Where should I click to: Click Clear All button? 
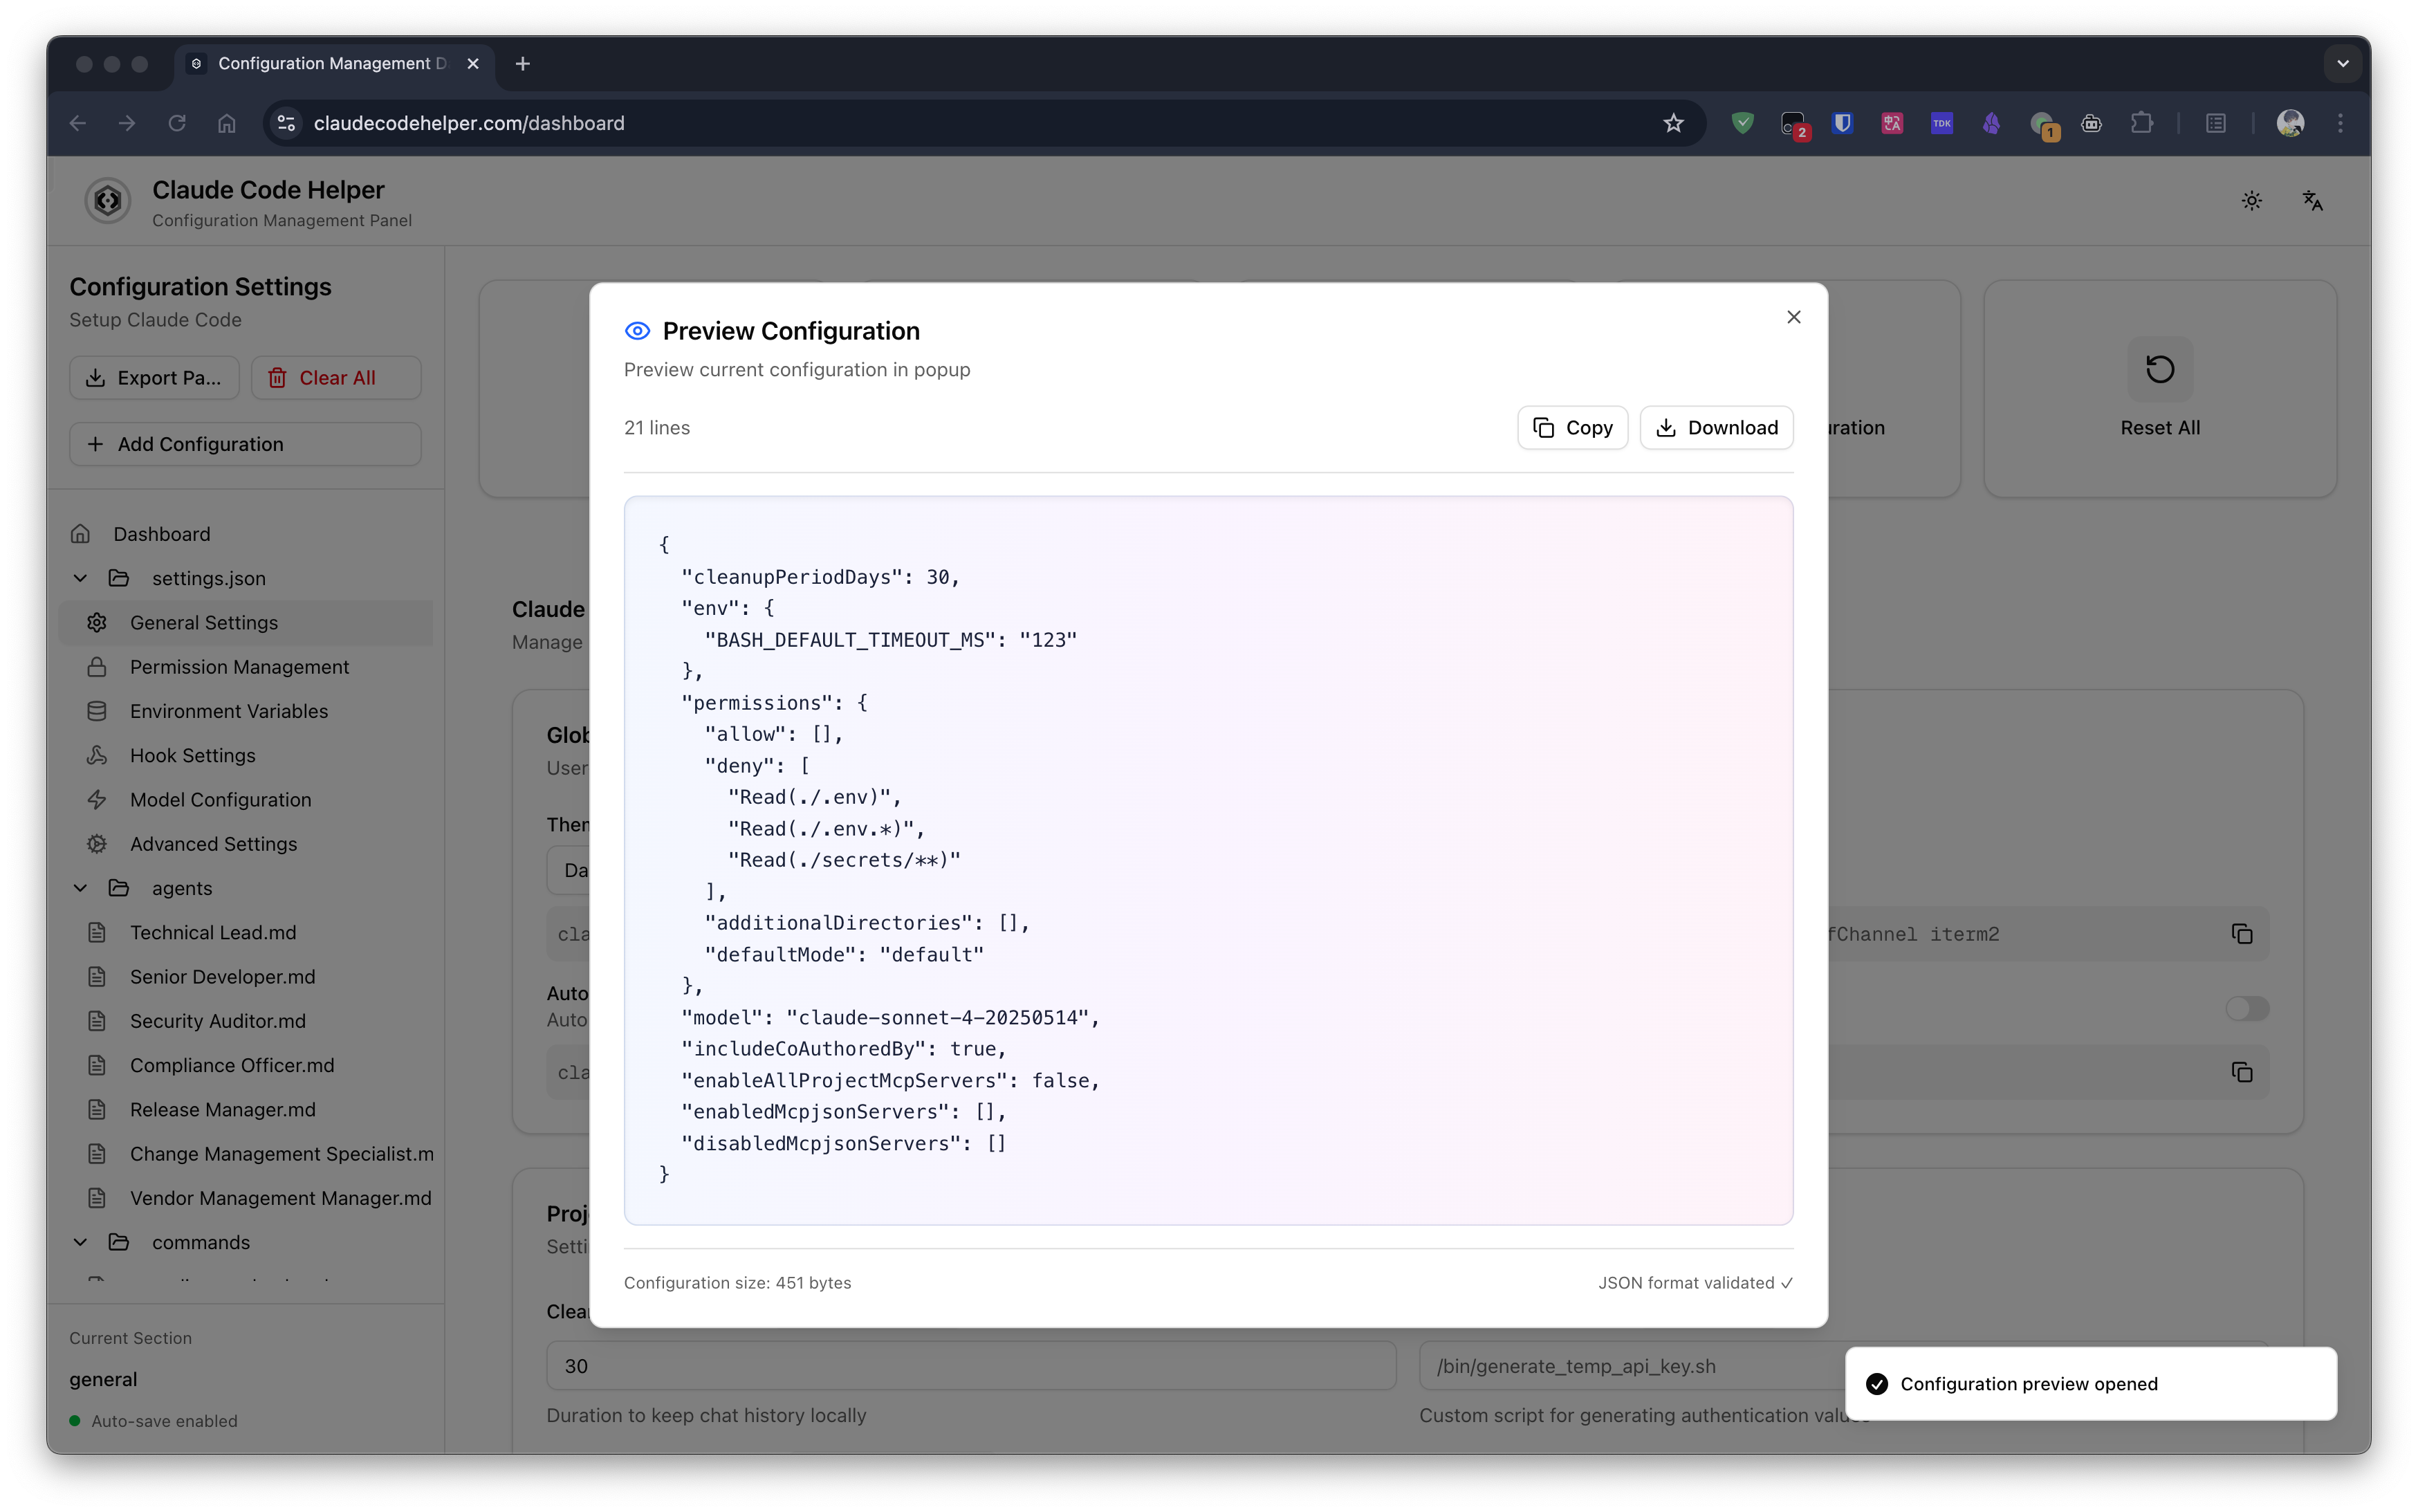tap(336, 378)
